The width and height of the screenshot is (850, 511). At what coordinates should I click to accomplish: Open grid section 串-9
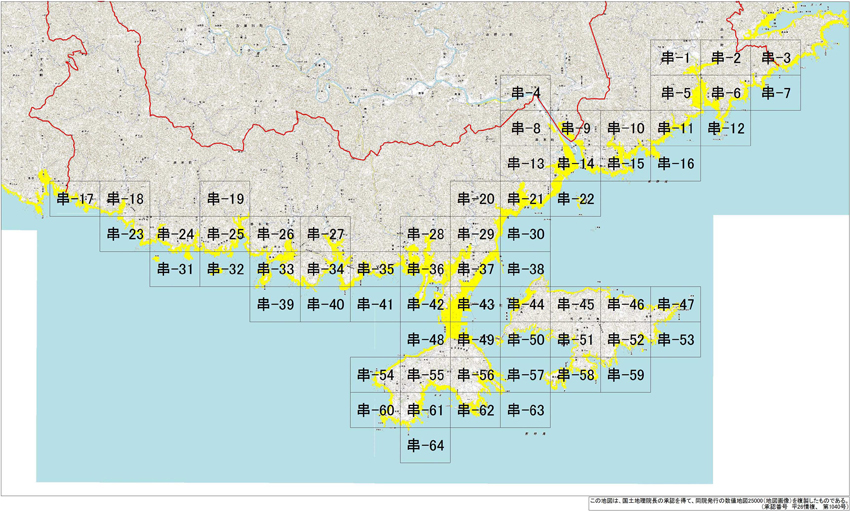pyautogui.click(x=575, y=128)
